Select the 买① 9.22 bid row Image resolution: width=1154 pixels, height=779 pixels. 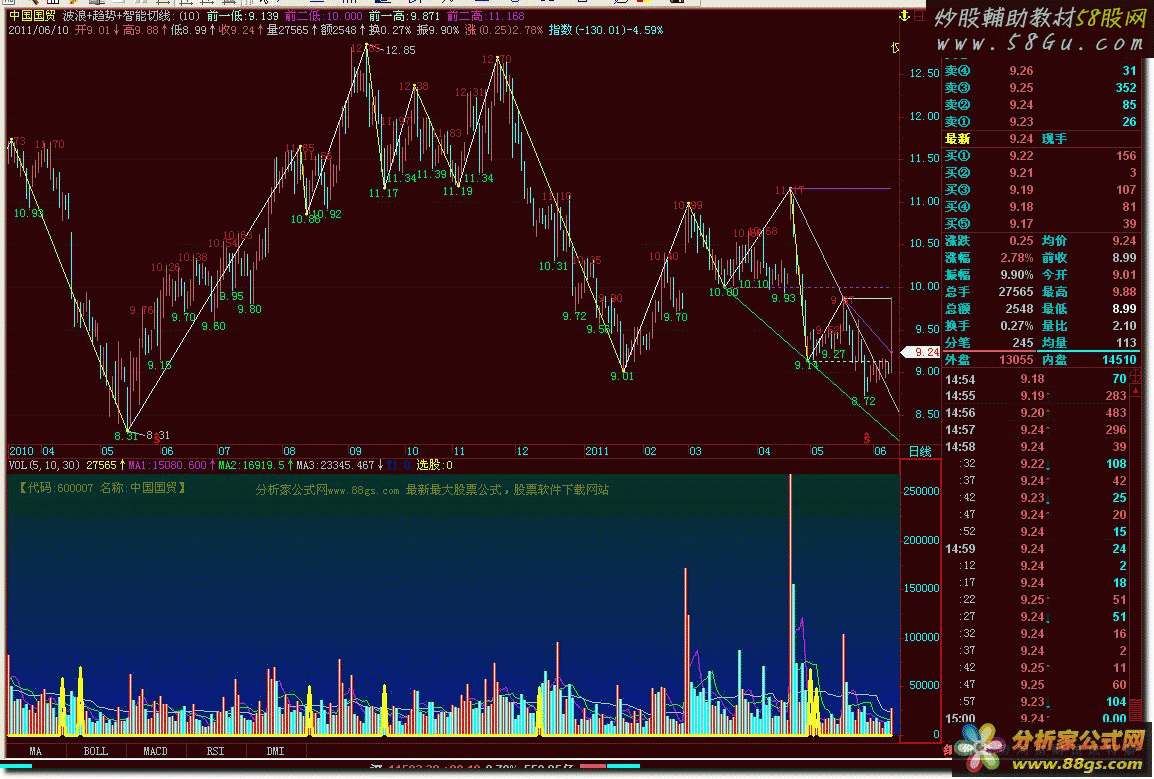coord(1041,155)
